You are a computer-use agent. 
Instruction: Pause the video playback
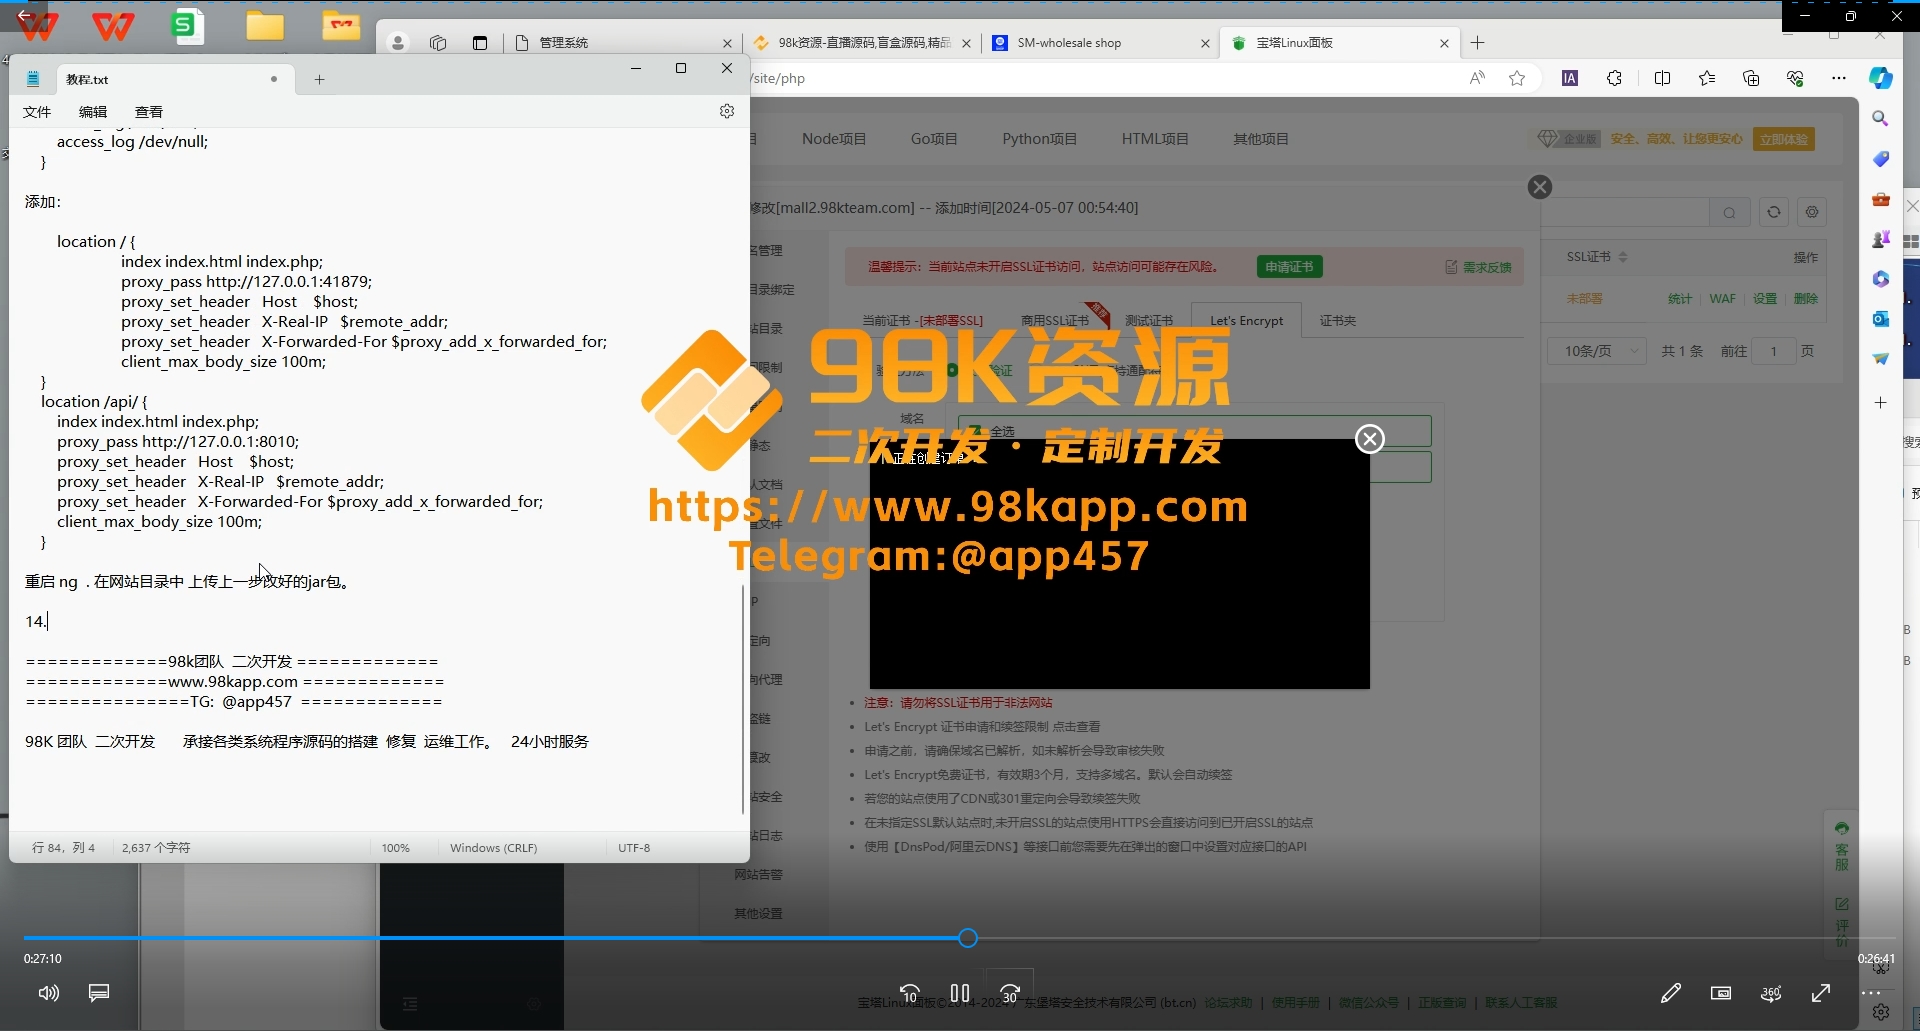point(960,993)
